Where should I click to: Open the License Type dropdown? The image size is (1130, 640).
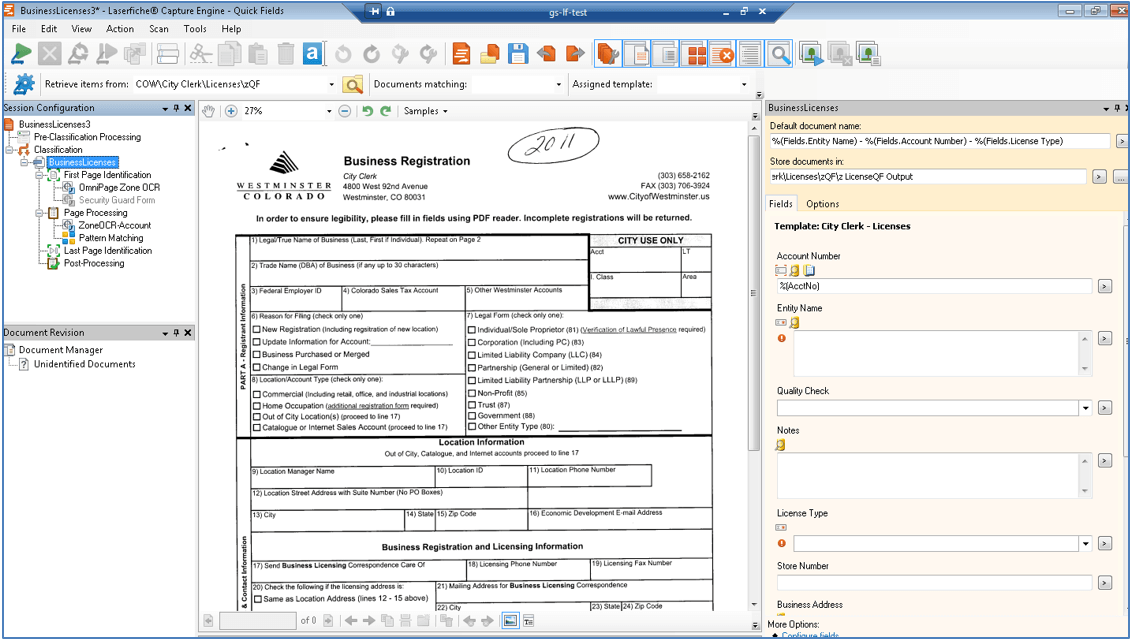click(1085, 543)
